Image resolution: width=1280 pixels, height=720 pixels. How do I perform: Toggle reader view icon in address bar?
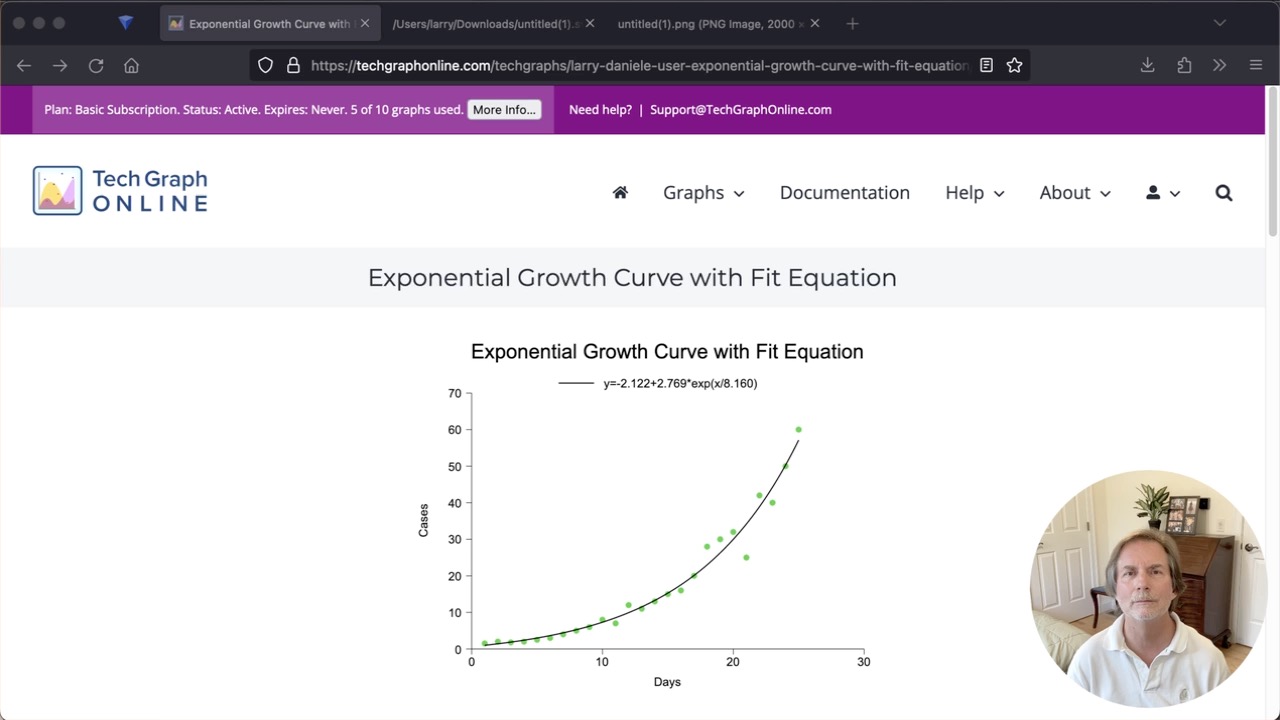(986, 66)
